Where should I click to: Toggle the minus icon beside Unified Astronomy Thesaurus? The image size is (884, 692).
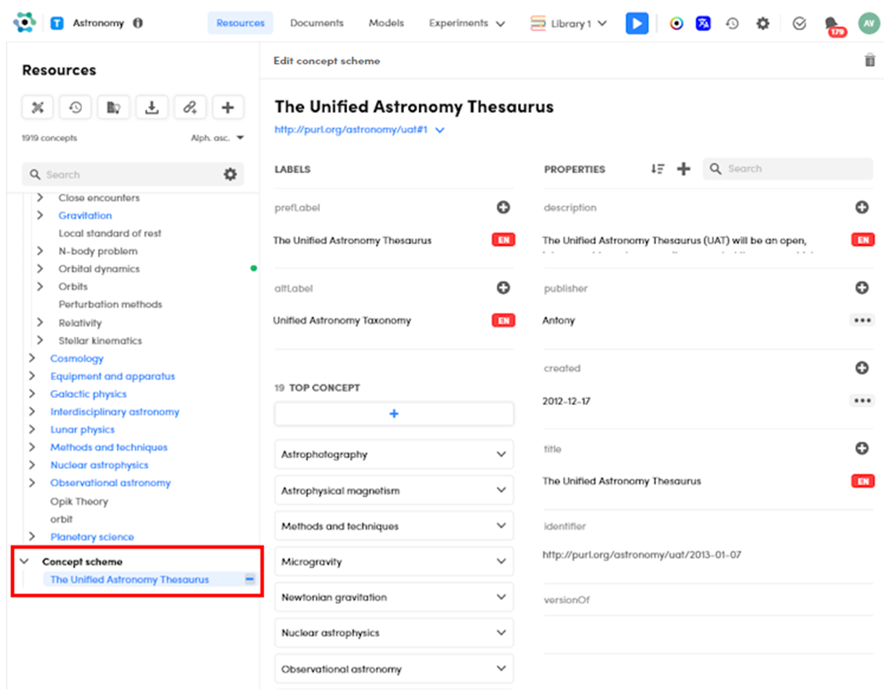(249, 579)
